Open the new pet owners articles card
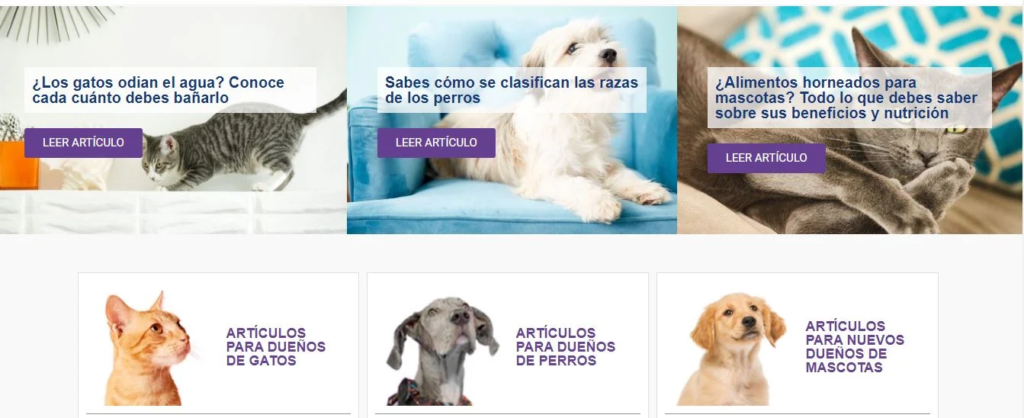This screenshot has height=418, width=1024. 797,345
